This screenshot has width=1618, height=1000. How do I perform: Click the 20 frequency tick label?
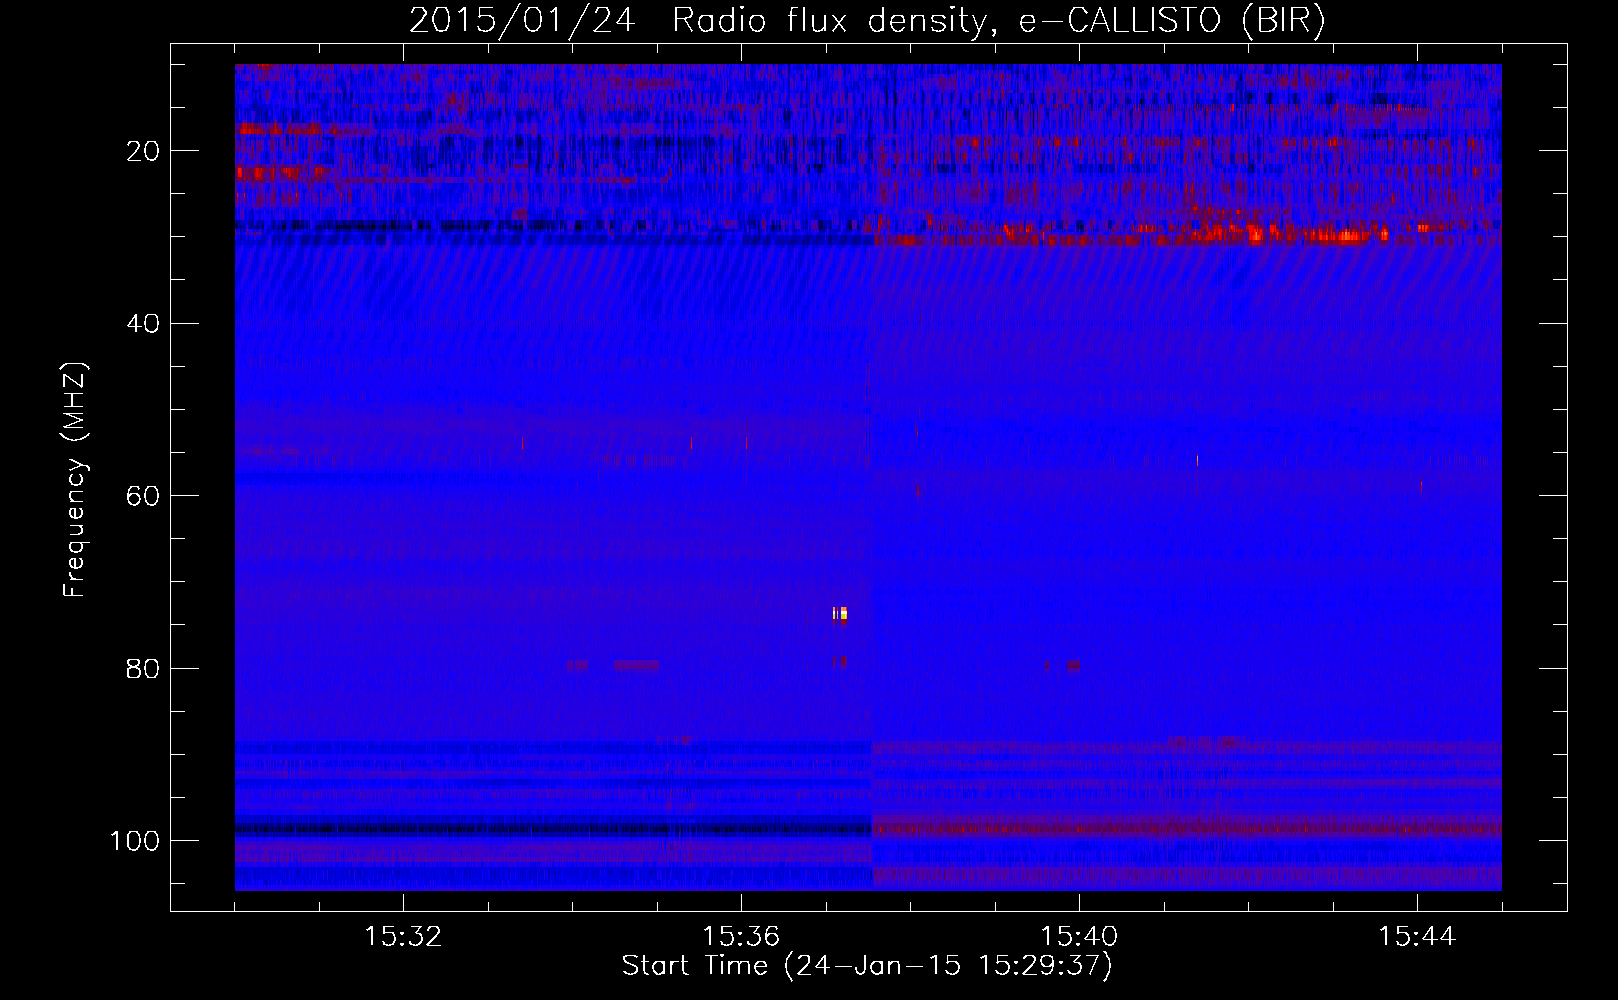pyautogui.click(x=143, y=151)
